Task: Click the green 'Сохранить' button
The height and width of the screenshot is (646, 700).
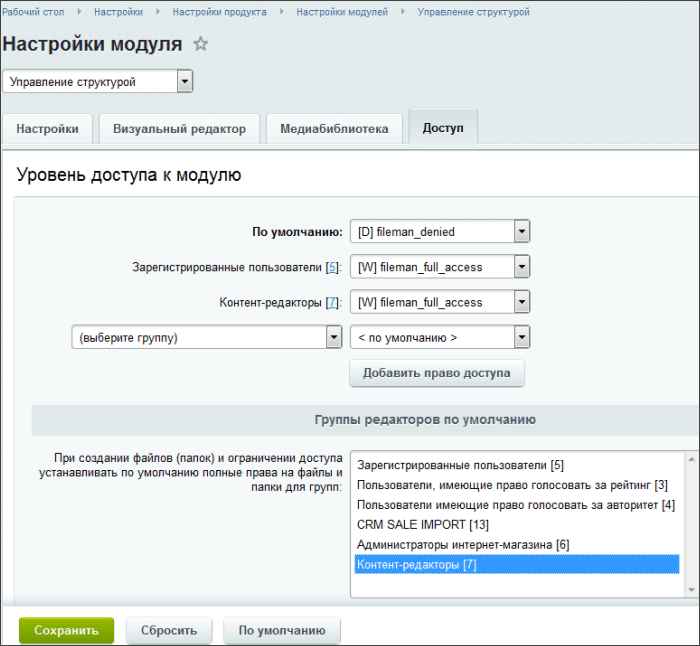Action: pos(66,631)
